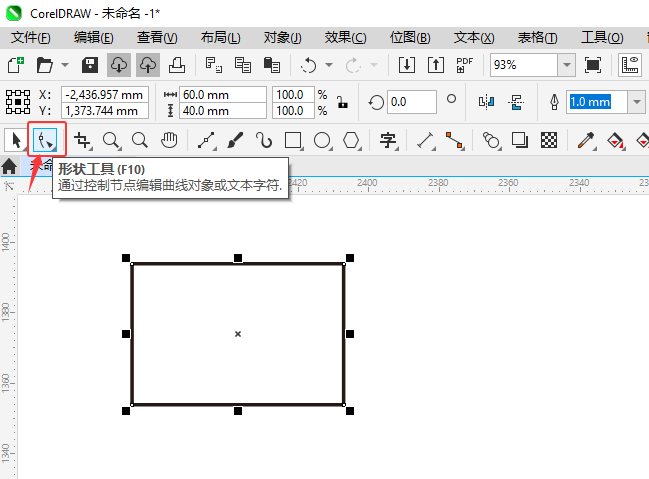Viewport: 649px width, 479px height.
Task: Mirror the object horizontally
Action: (x=486, y=102)
